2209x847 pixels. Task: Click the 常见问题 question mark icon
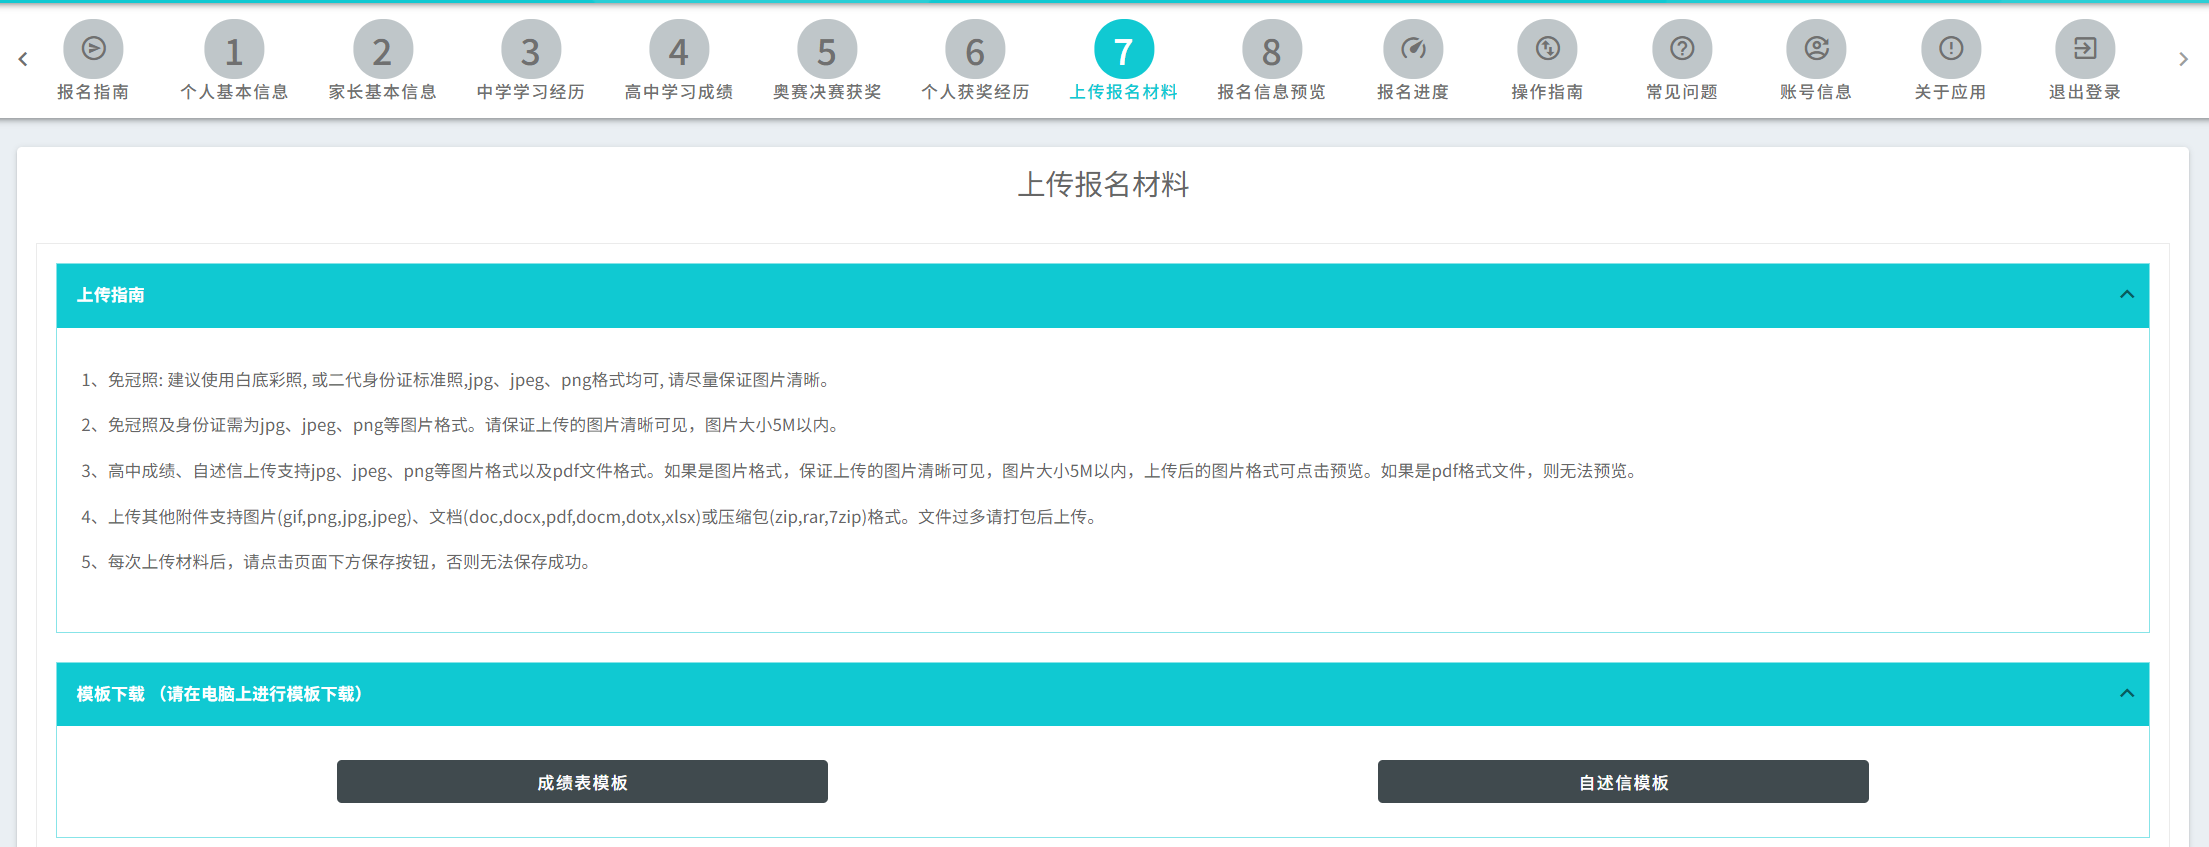click(x=1682, y=49)
